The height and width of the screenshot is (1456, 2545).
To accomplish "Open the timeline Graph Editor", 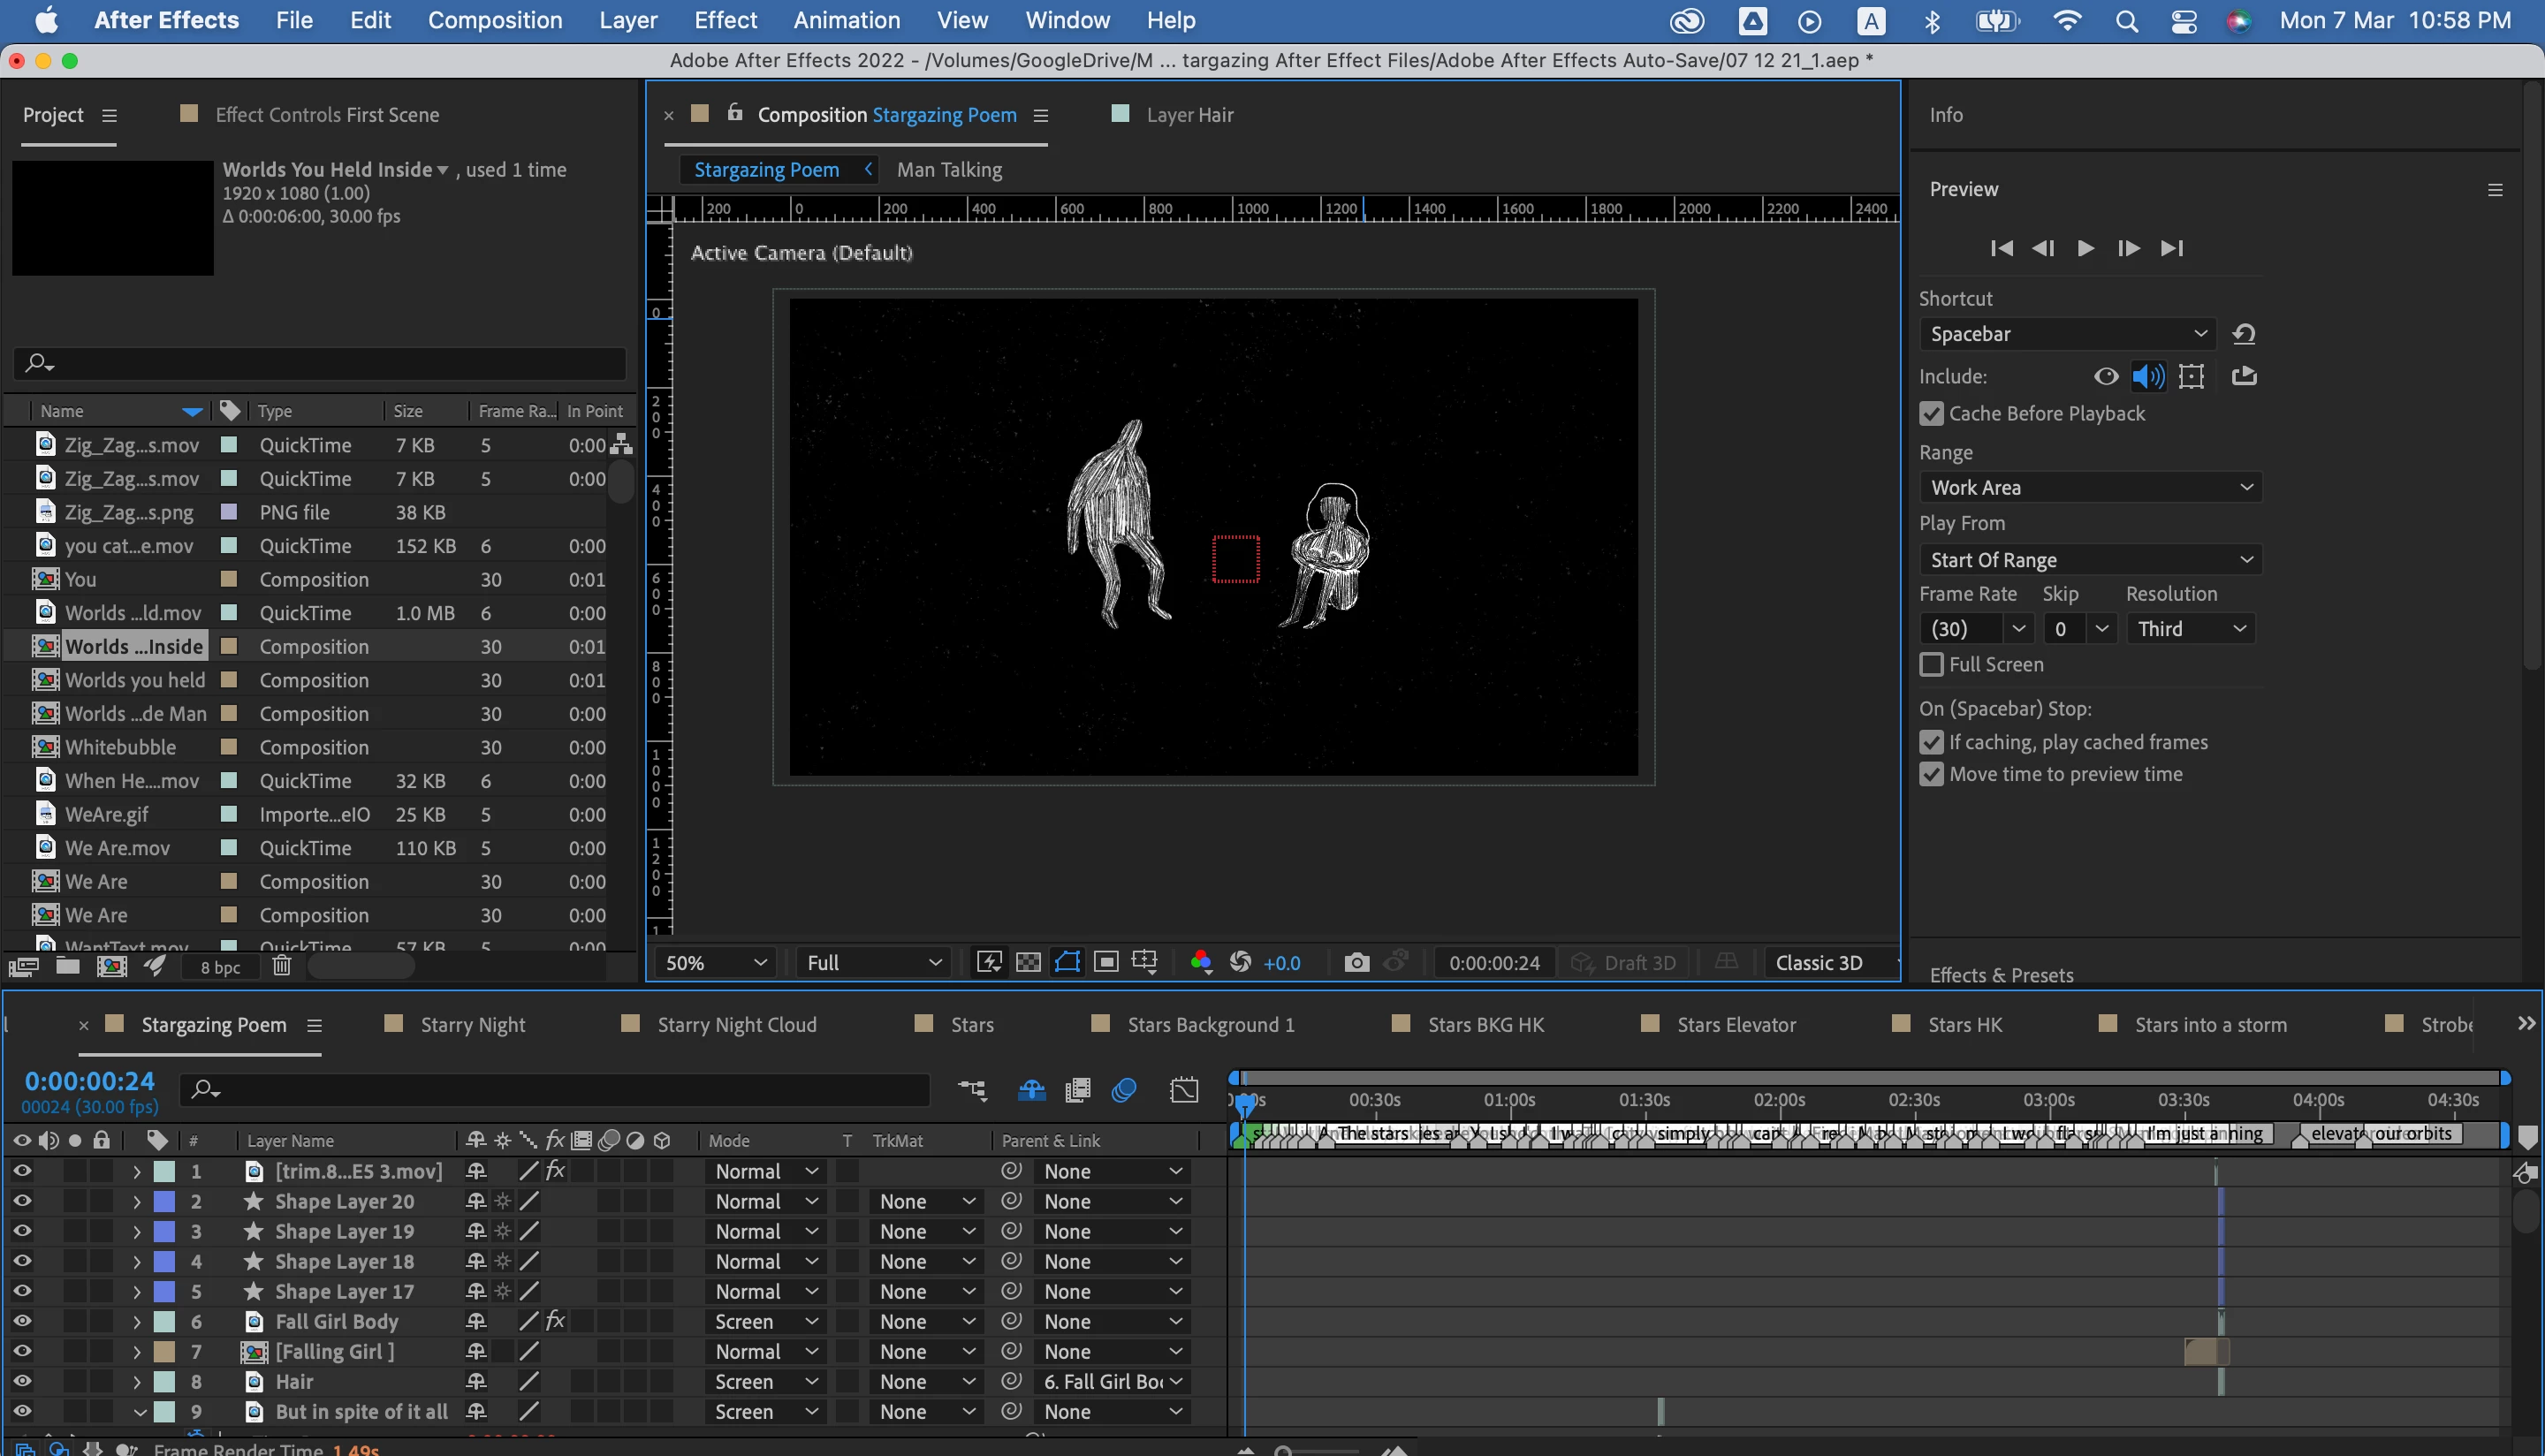I will click(1184, 1089).
